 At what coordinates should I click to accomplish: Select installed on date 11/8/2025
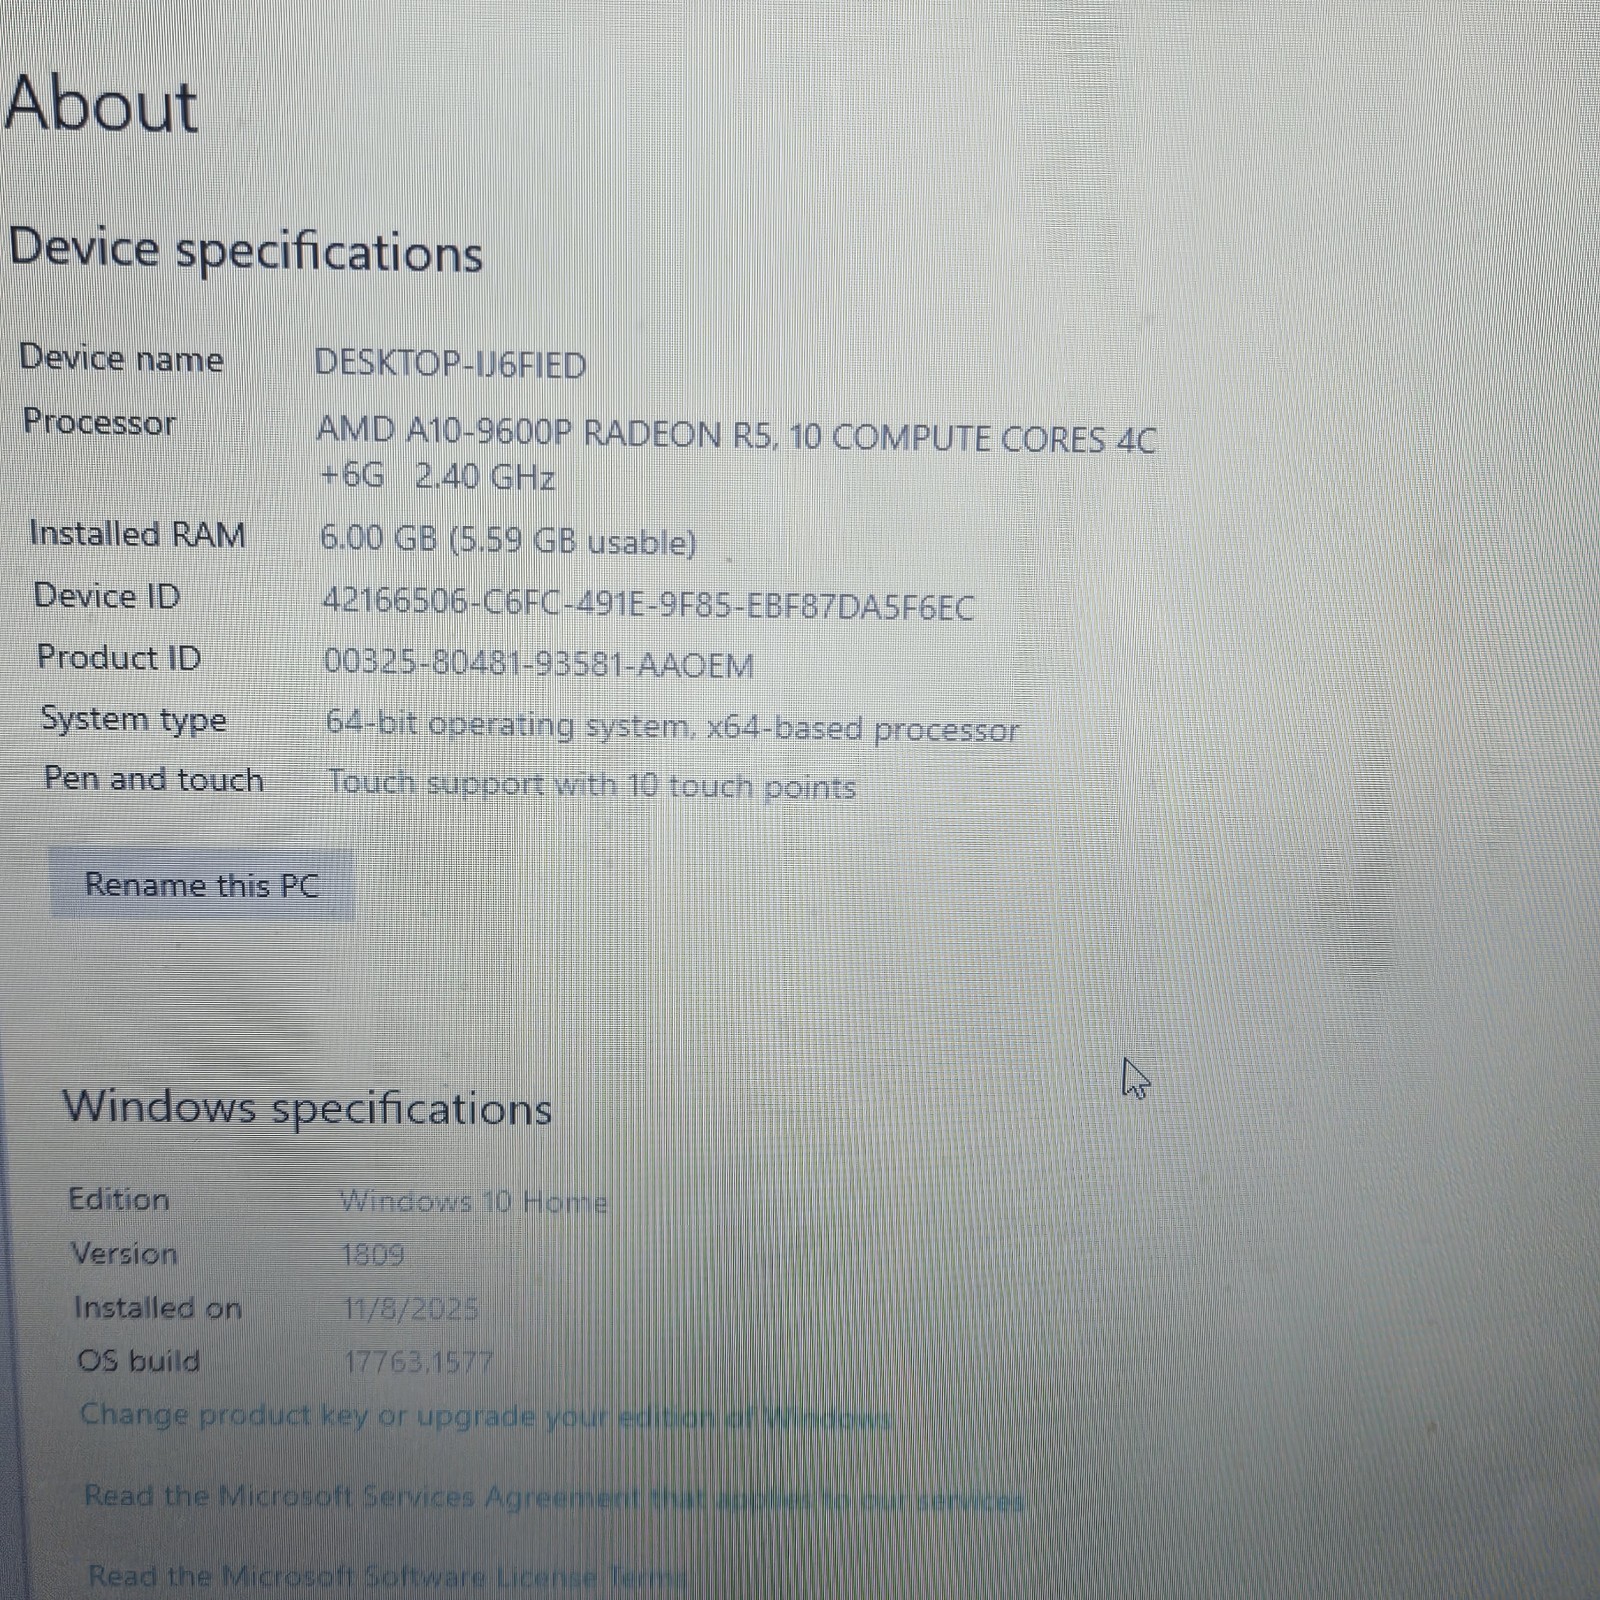(x=411, y=1309)
